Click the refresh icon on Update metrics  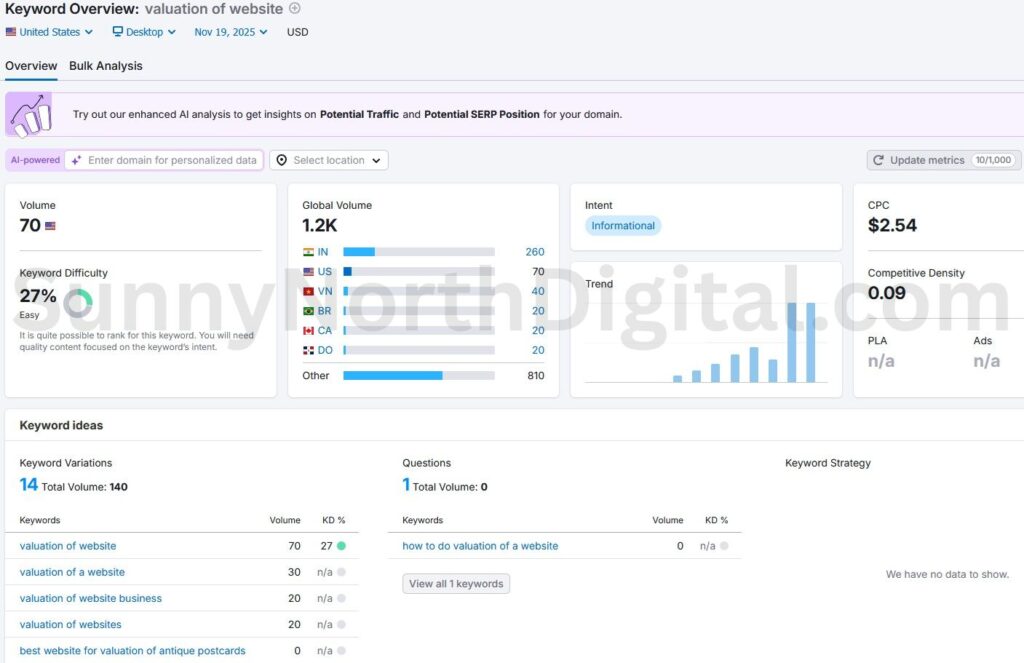point(879,159)
